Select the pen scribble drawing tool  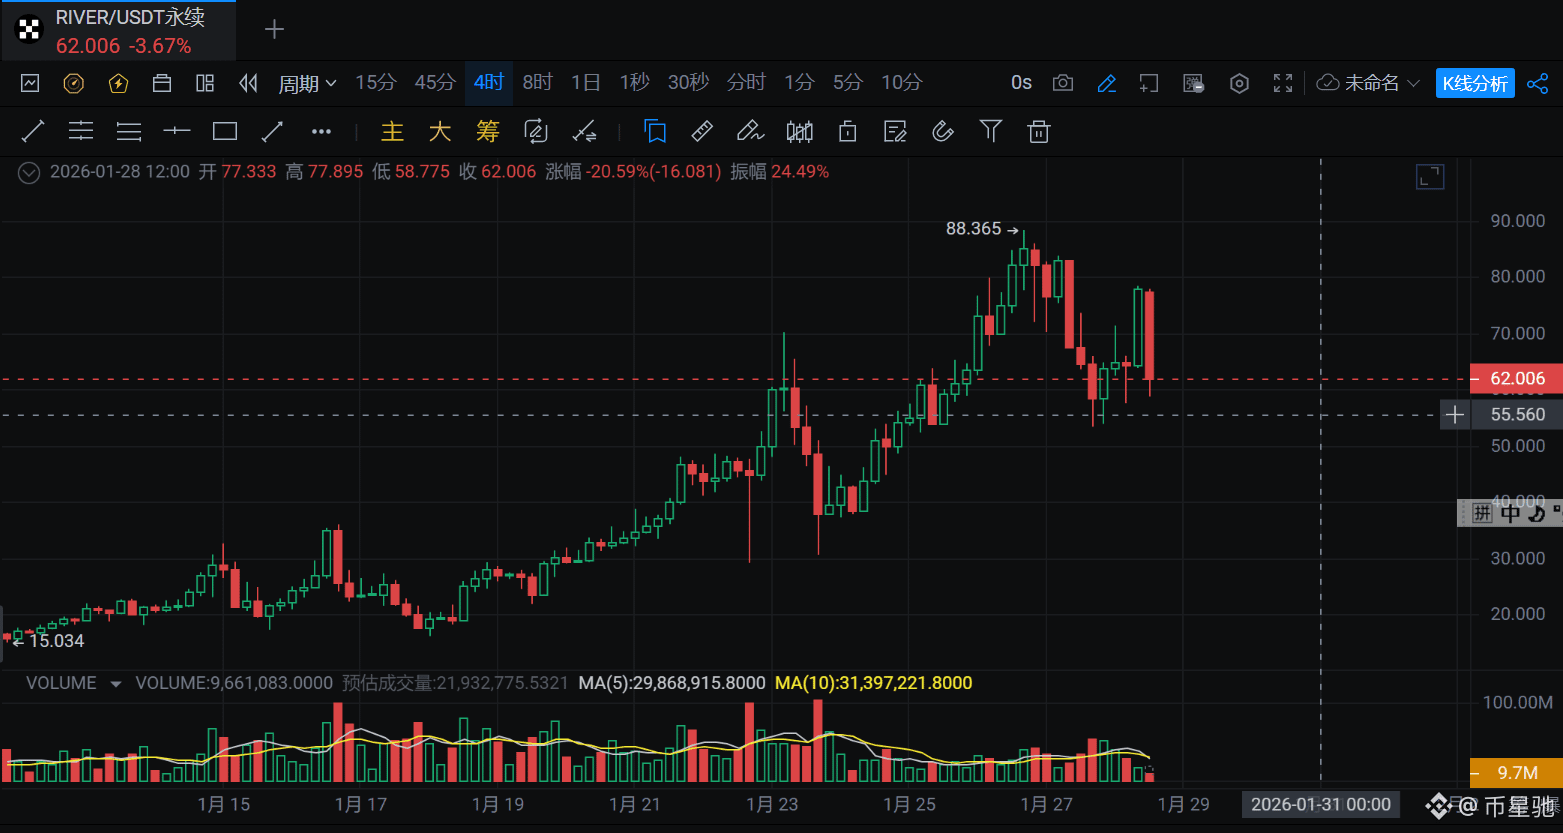click(750, 131)
